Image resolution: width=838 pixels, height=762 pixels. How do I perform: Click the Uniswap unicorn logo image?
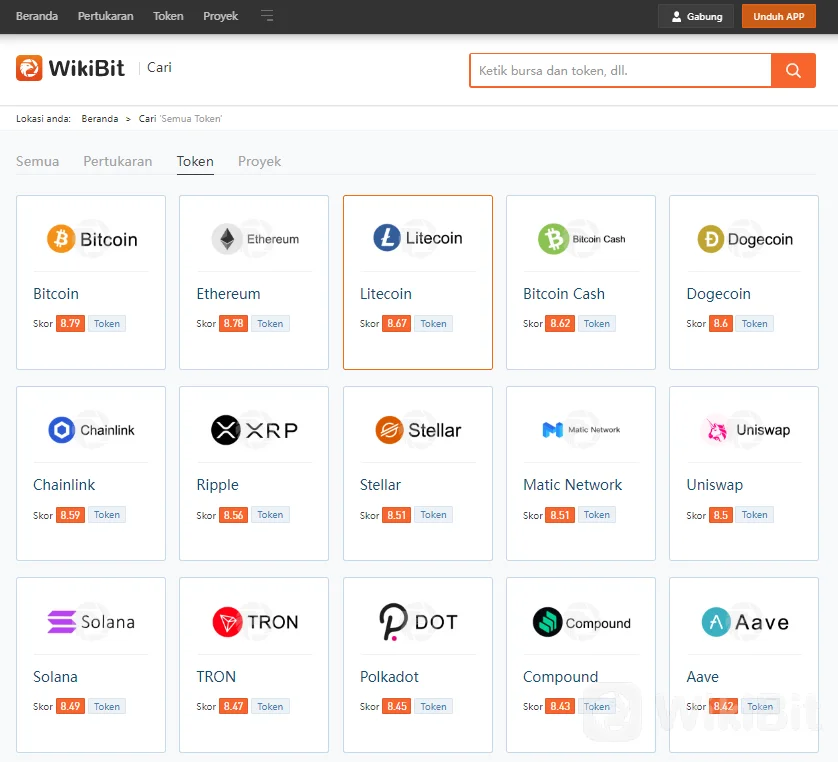point(746,430)
